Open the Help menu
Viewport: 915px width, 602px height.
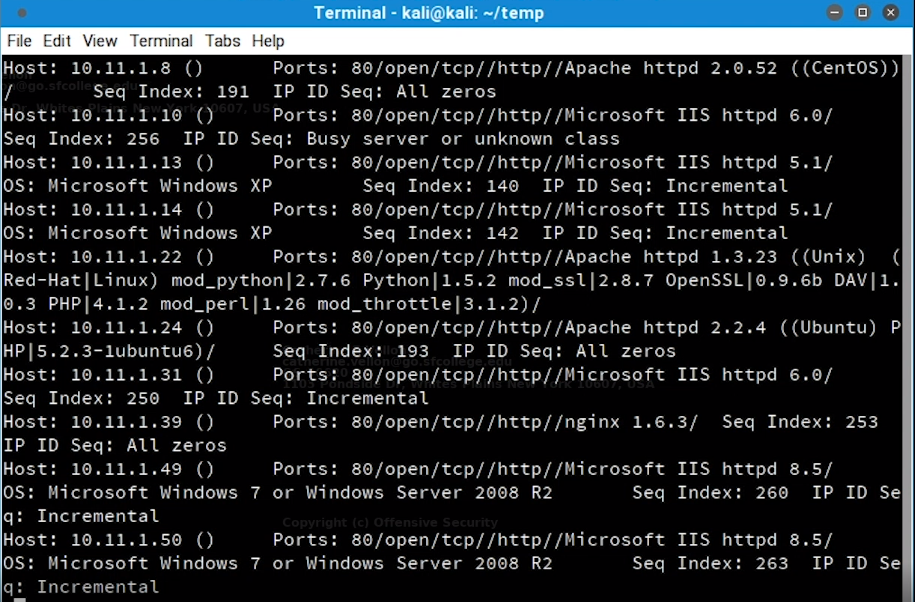268,41
